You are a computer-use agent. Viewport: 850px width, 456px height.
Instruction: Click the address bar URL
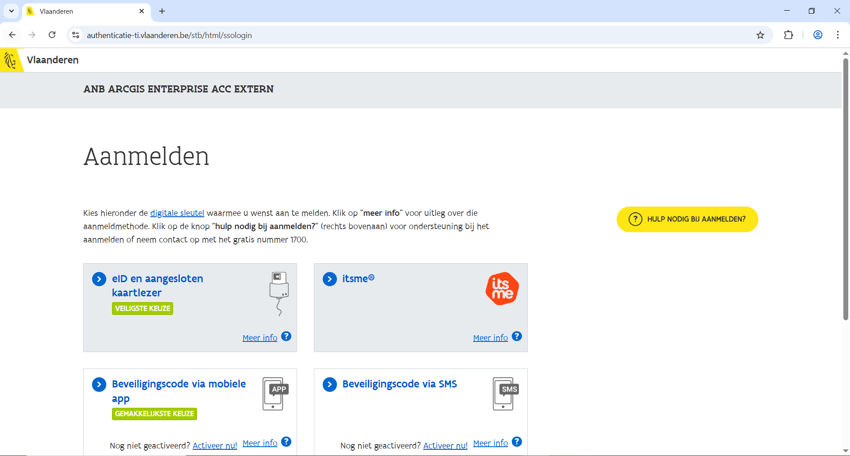click(x=169, y=35)
